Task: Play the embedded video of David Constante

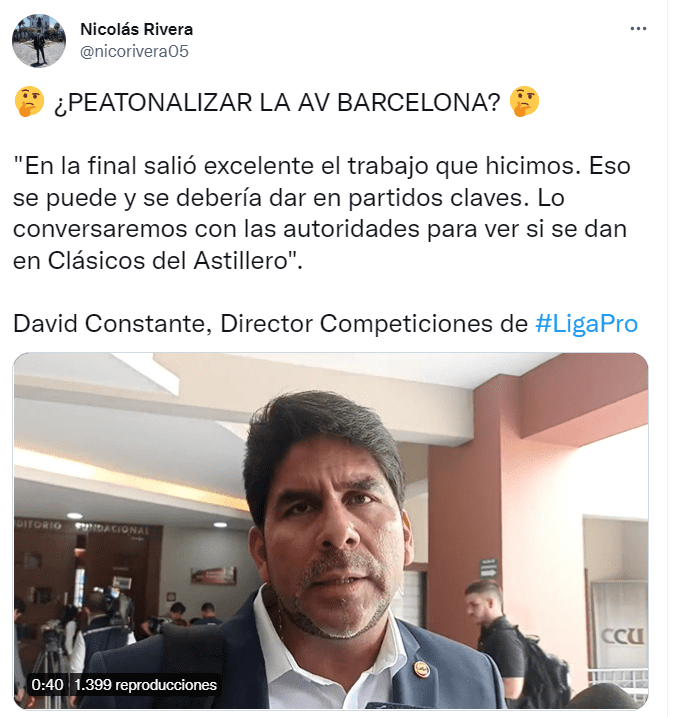Action: [331, 530]
